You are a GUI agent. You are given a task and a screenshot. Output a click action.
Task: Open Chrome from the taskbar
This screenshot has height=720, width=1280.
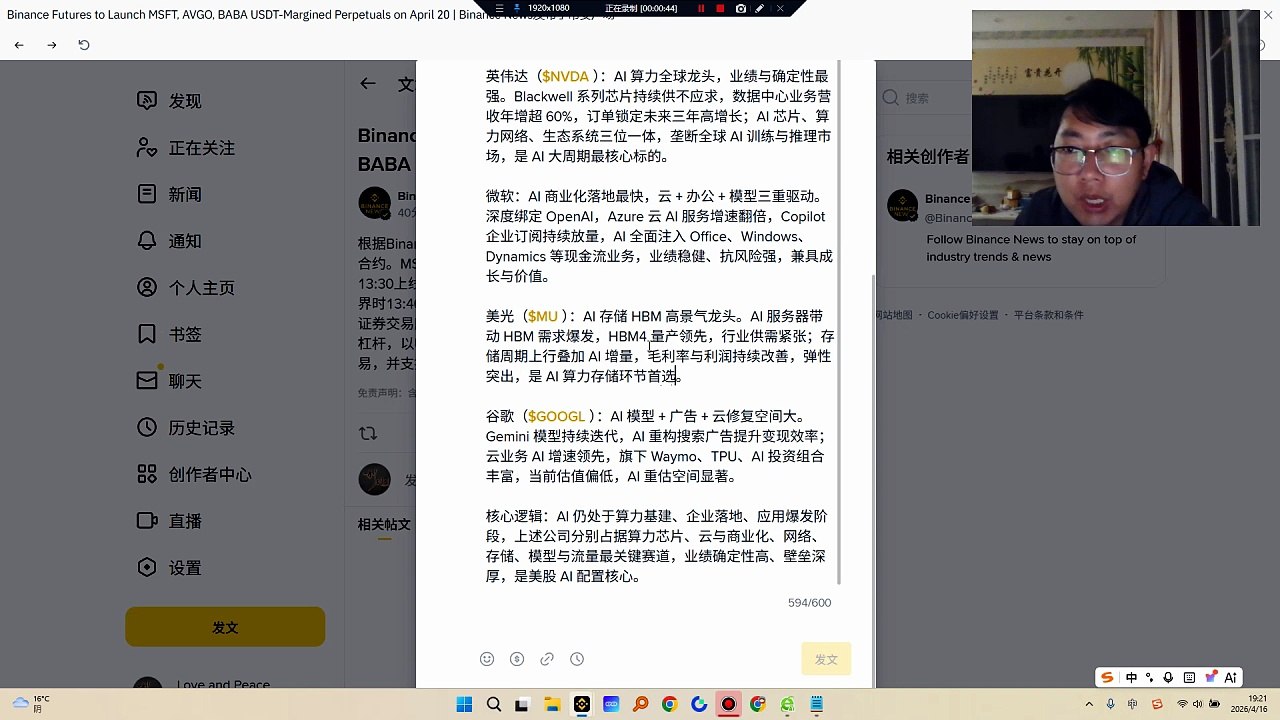[669, 705]
